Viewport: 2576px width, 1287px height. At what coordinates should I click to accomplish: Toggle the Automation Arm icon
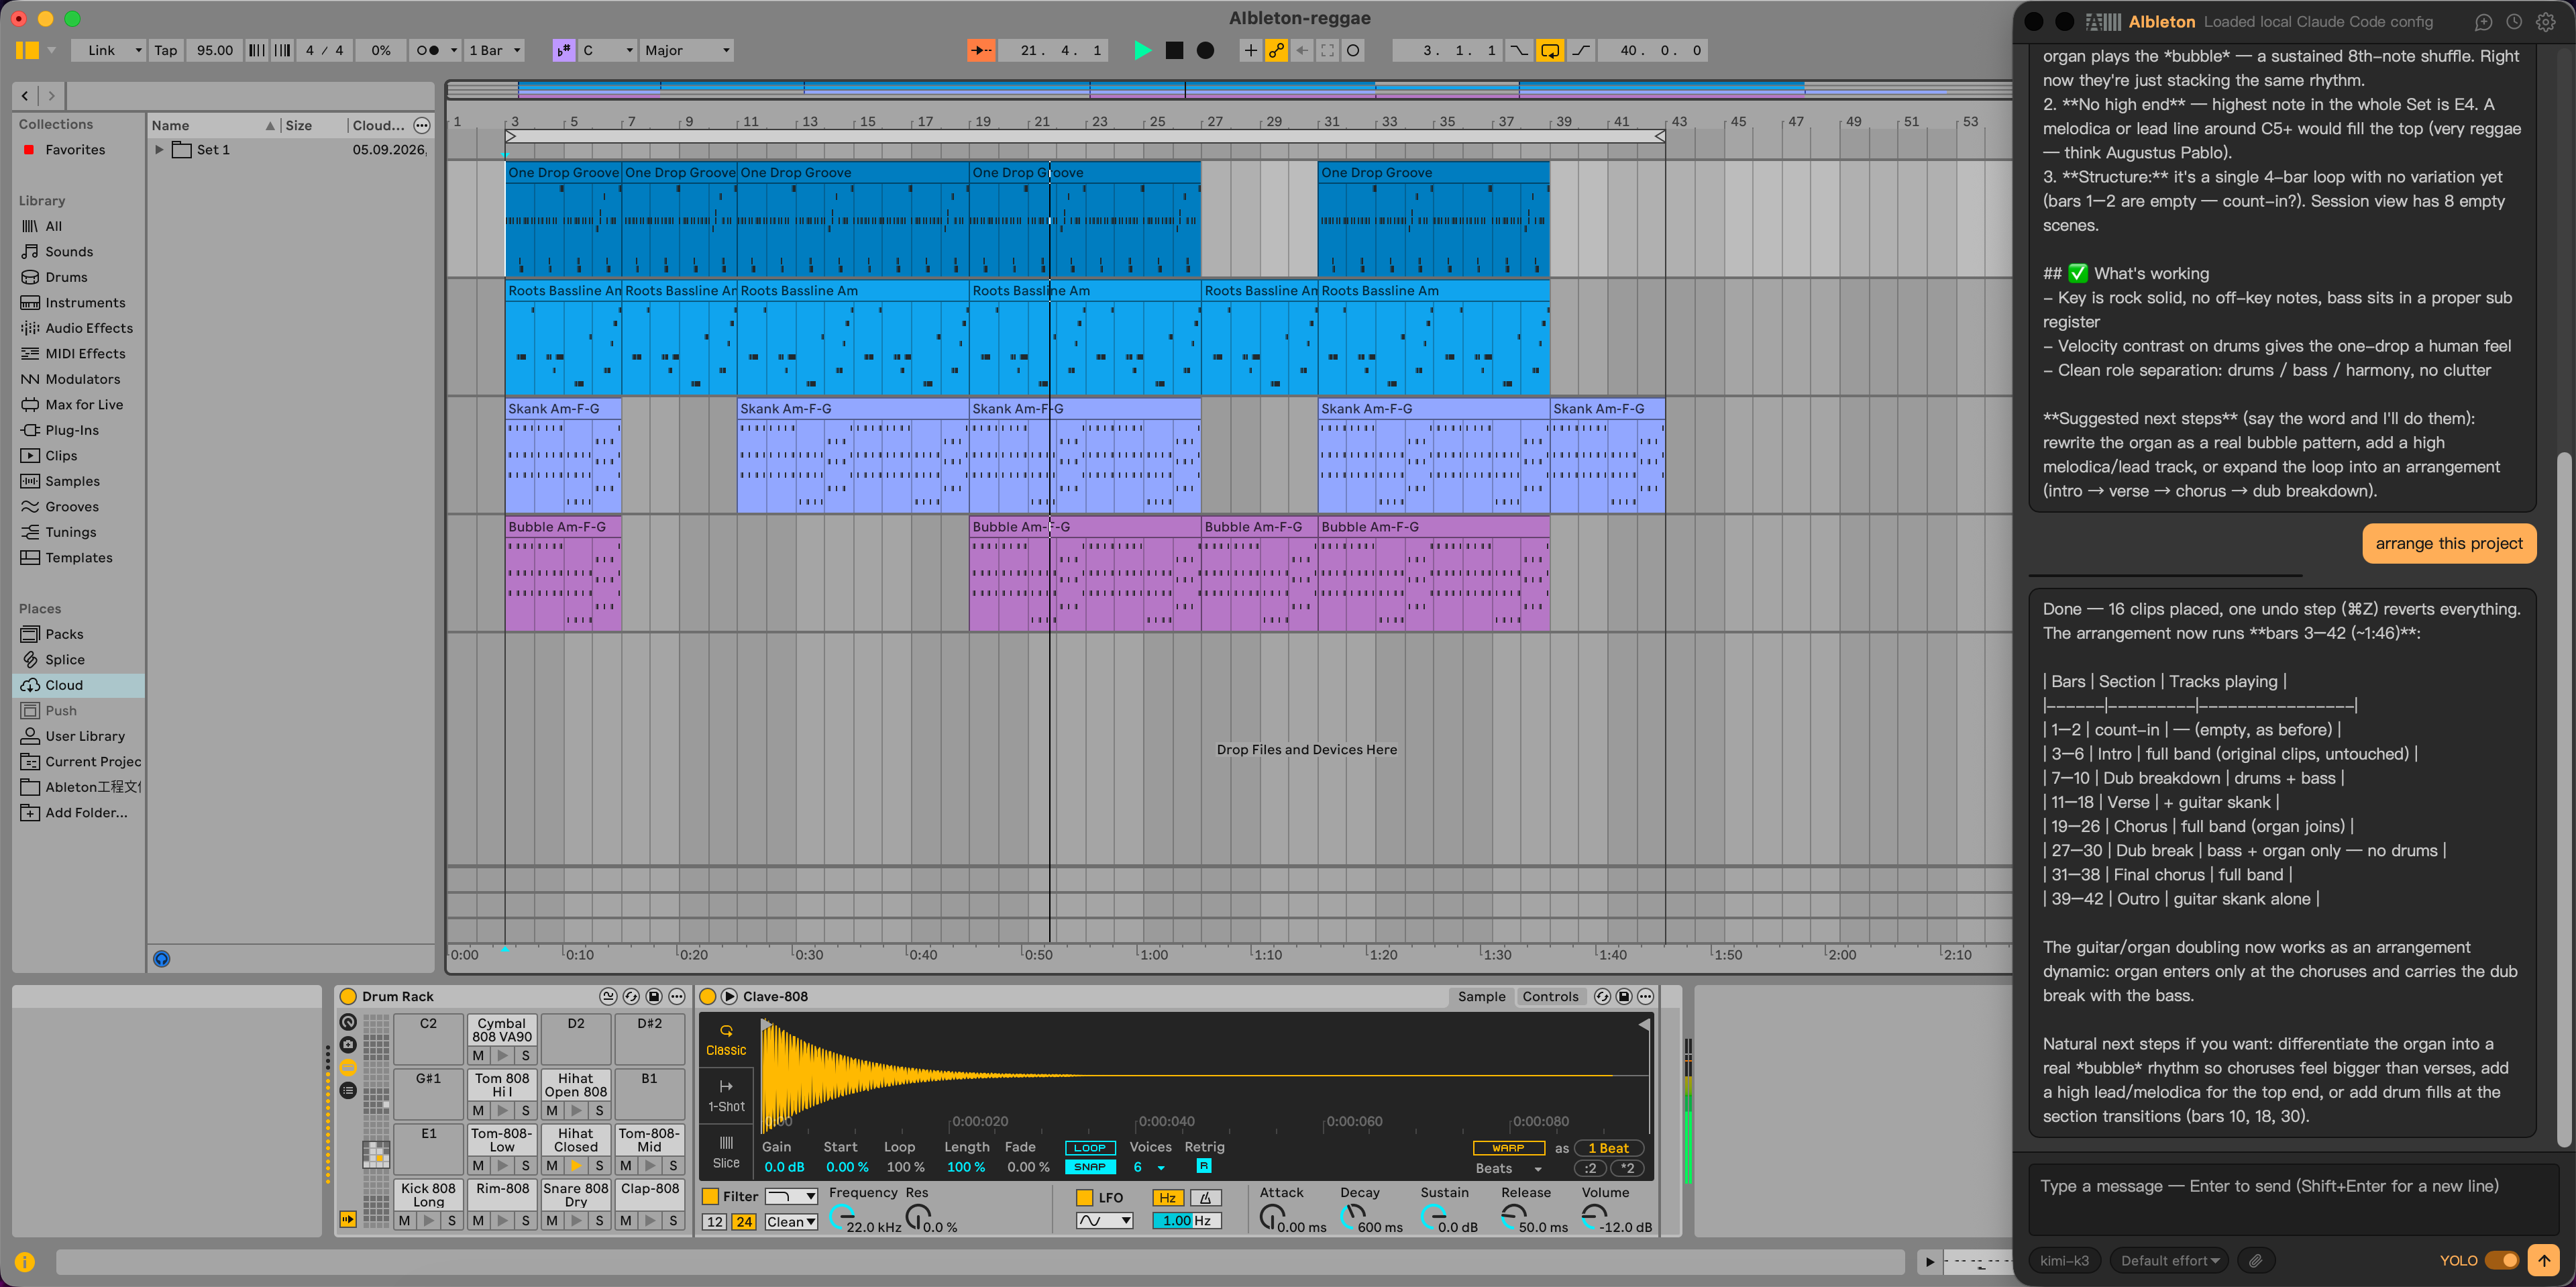point(1276,50)
